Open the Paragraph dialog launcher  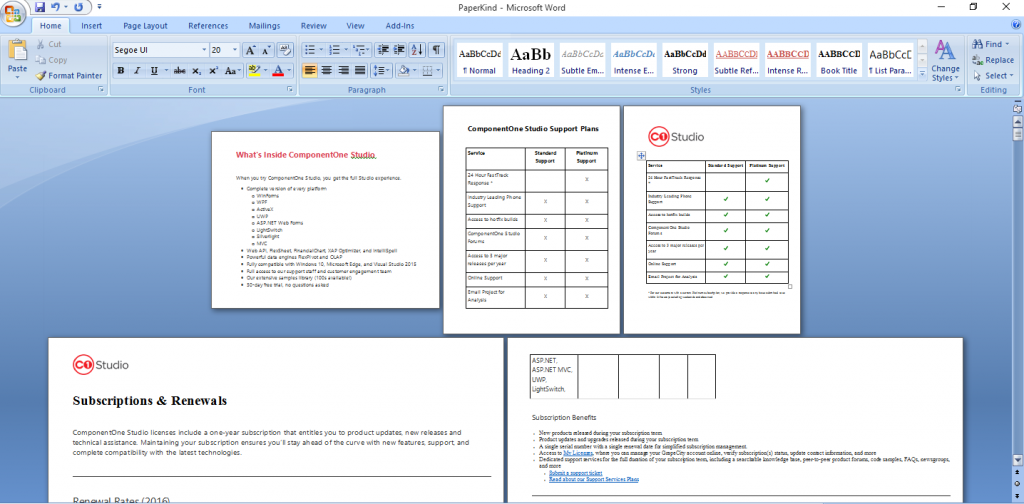pos(442,90)
